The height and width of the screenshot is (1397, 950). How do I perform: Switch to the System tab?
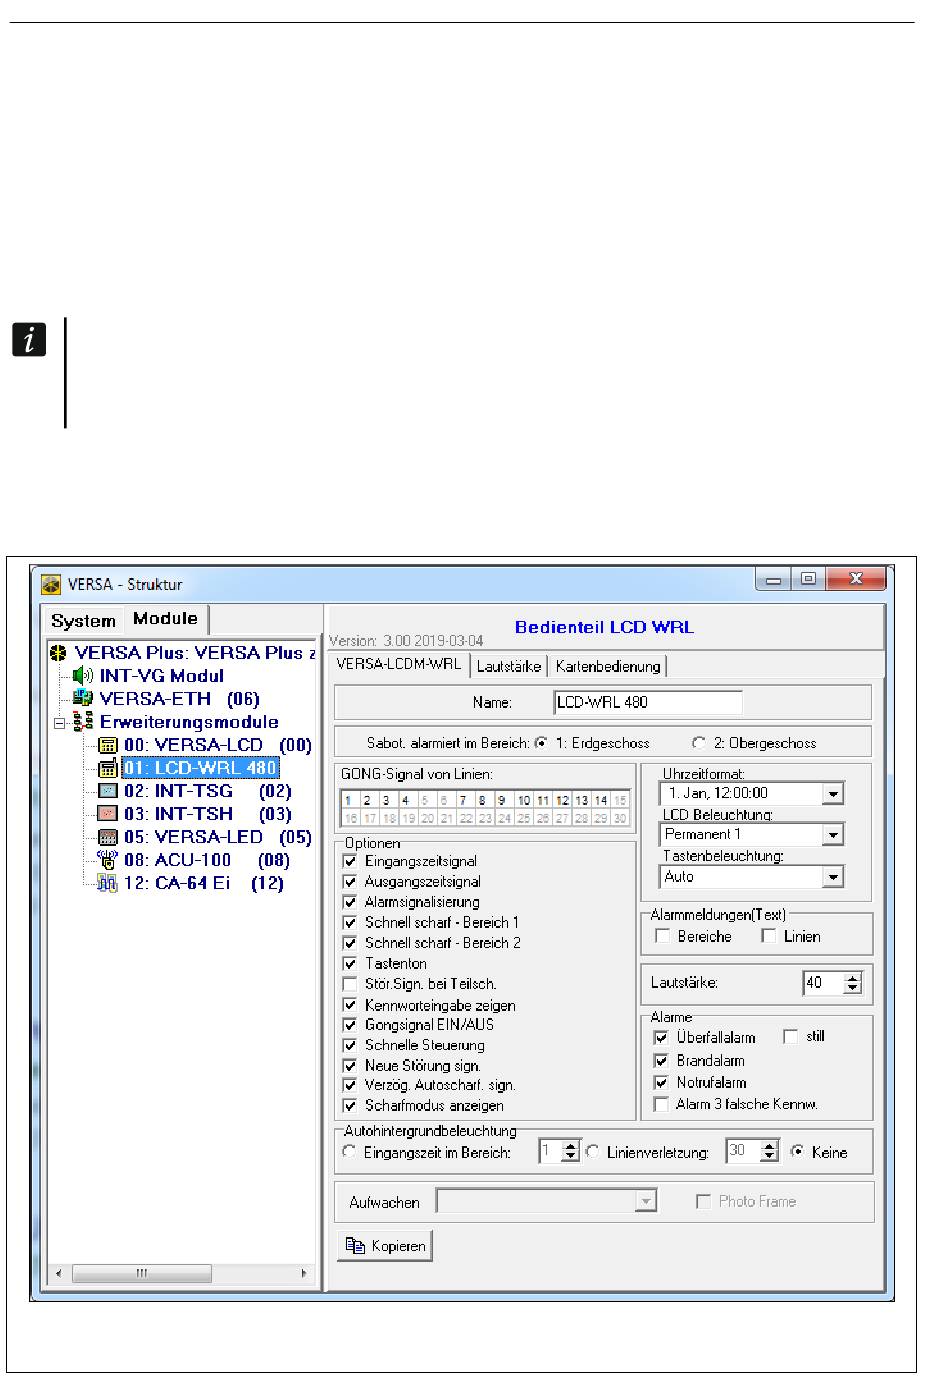pyautogui.click(x=83, y=621)
